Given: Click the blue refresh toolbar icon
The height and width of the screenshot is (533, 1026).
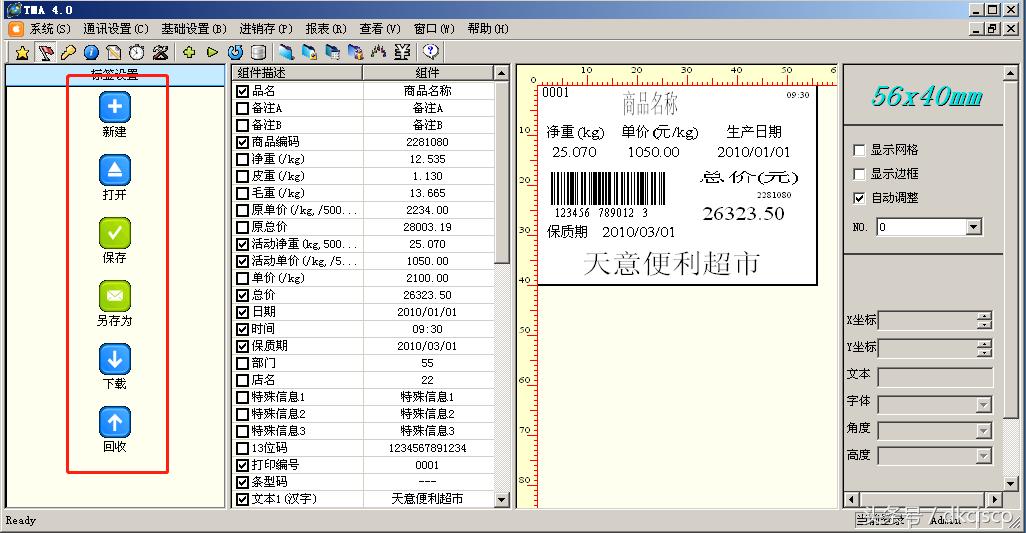Looking at the screenshot, I should [235, 52].
